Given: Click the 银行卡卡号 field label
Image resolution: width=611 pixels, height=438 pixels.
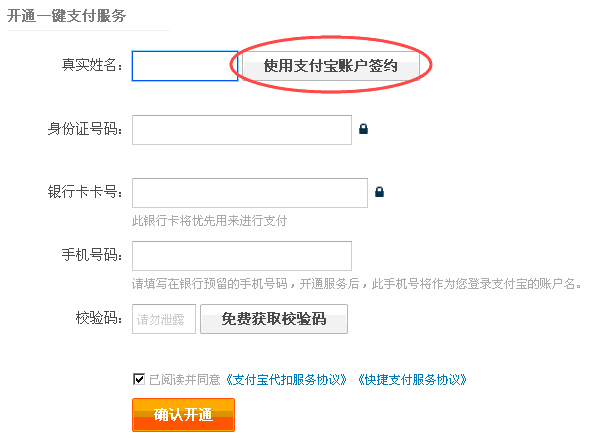Looking at the screenshot, I should pyautogui.click(x=85, y=193).
